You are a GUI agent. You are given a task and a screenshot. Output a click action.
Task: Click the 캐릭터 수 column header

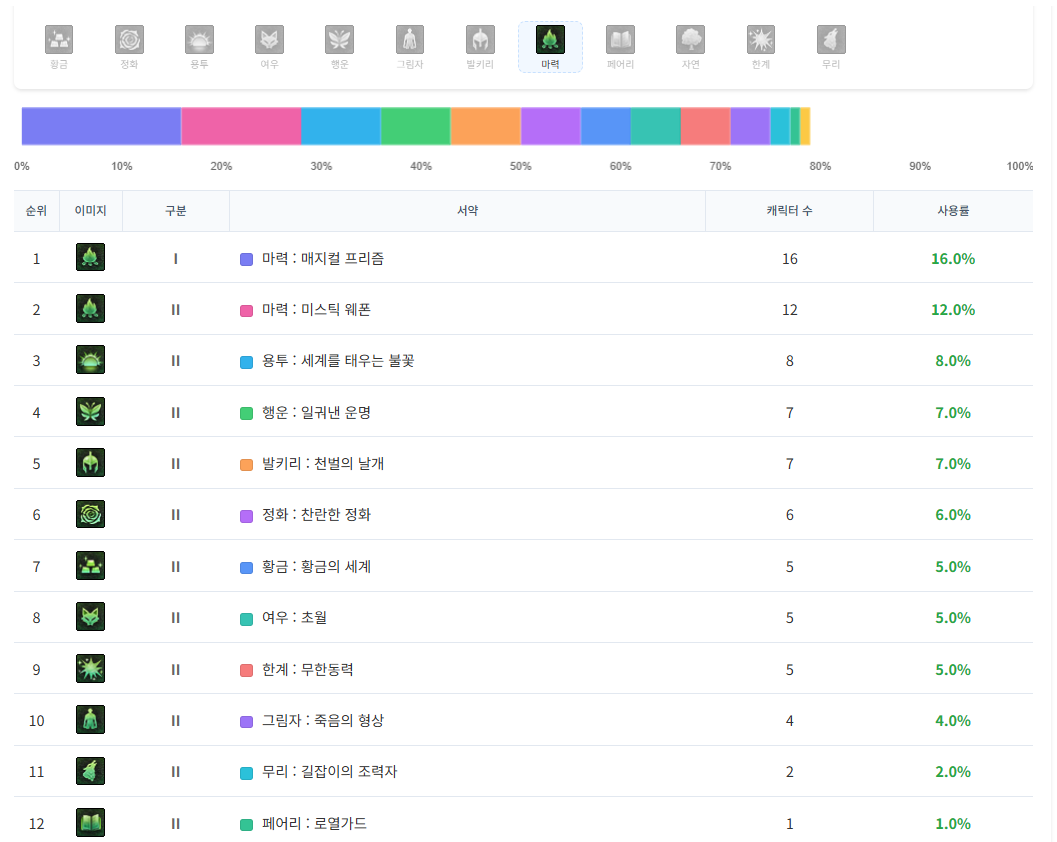tap(789, 211)
